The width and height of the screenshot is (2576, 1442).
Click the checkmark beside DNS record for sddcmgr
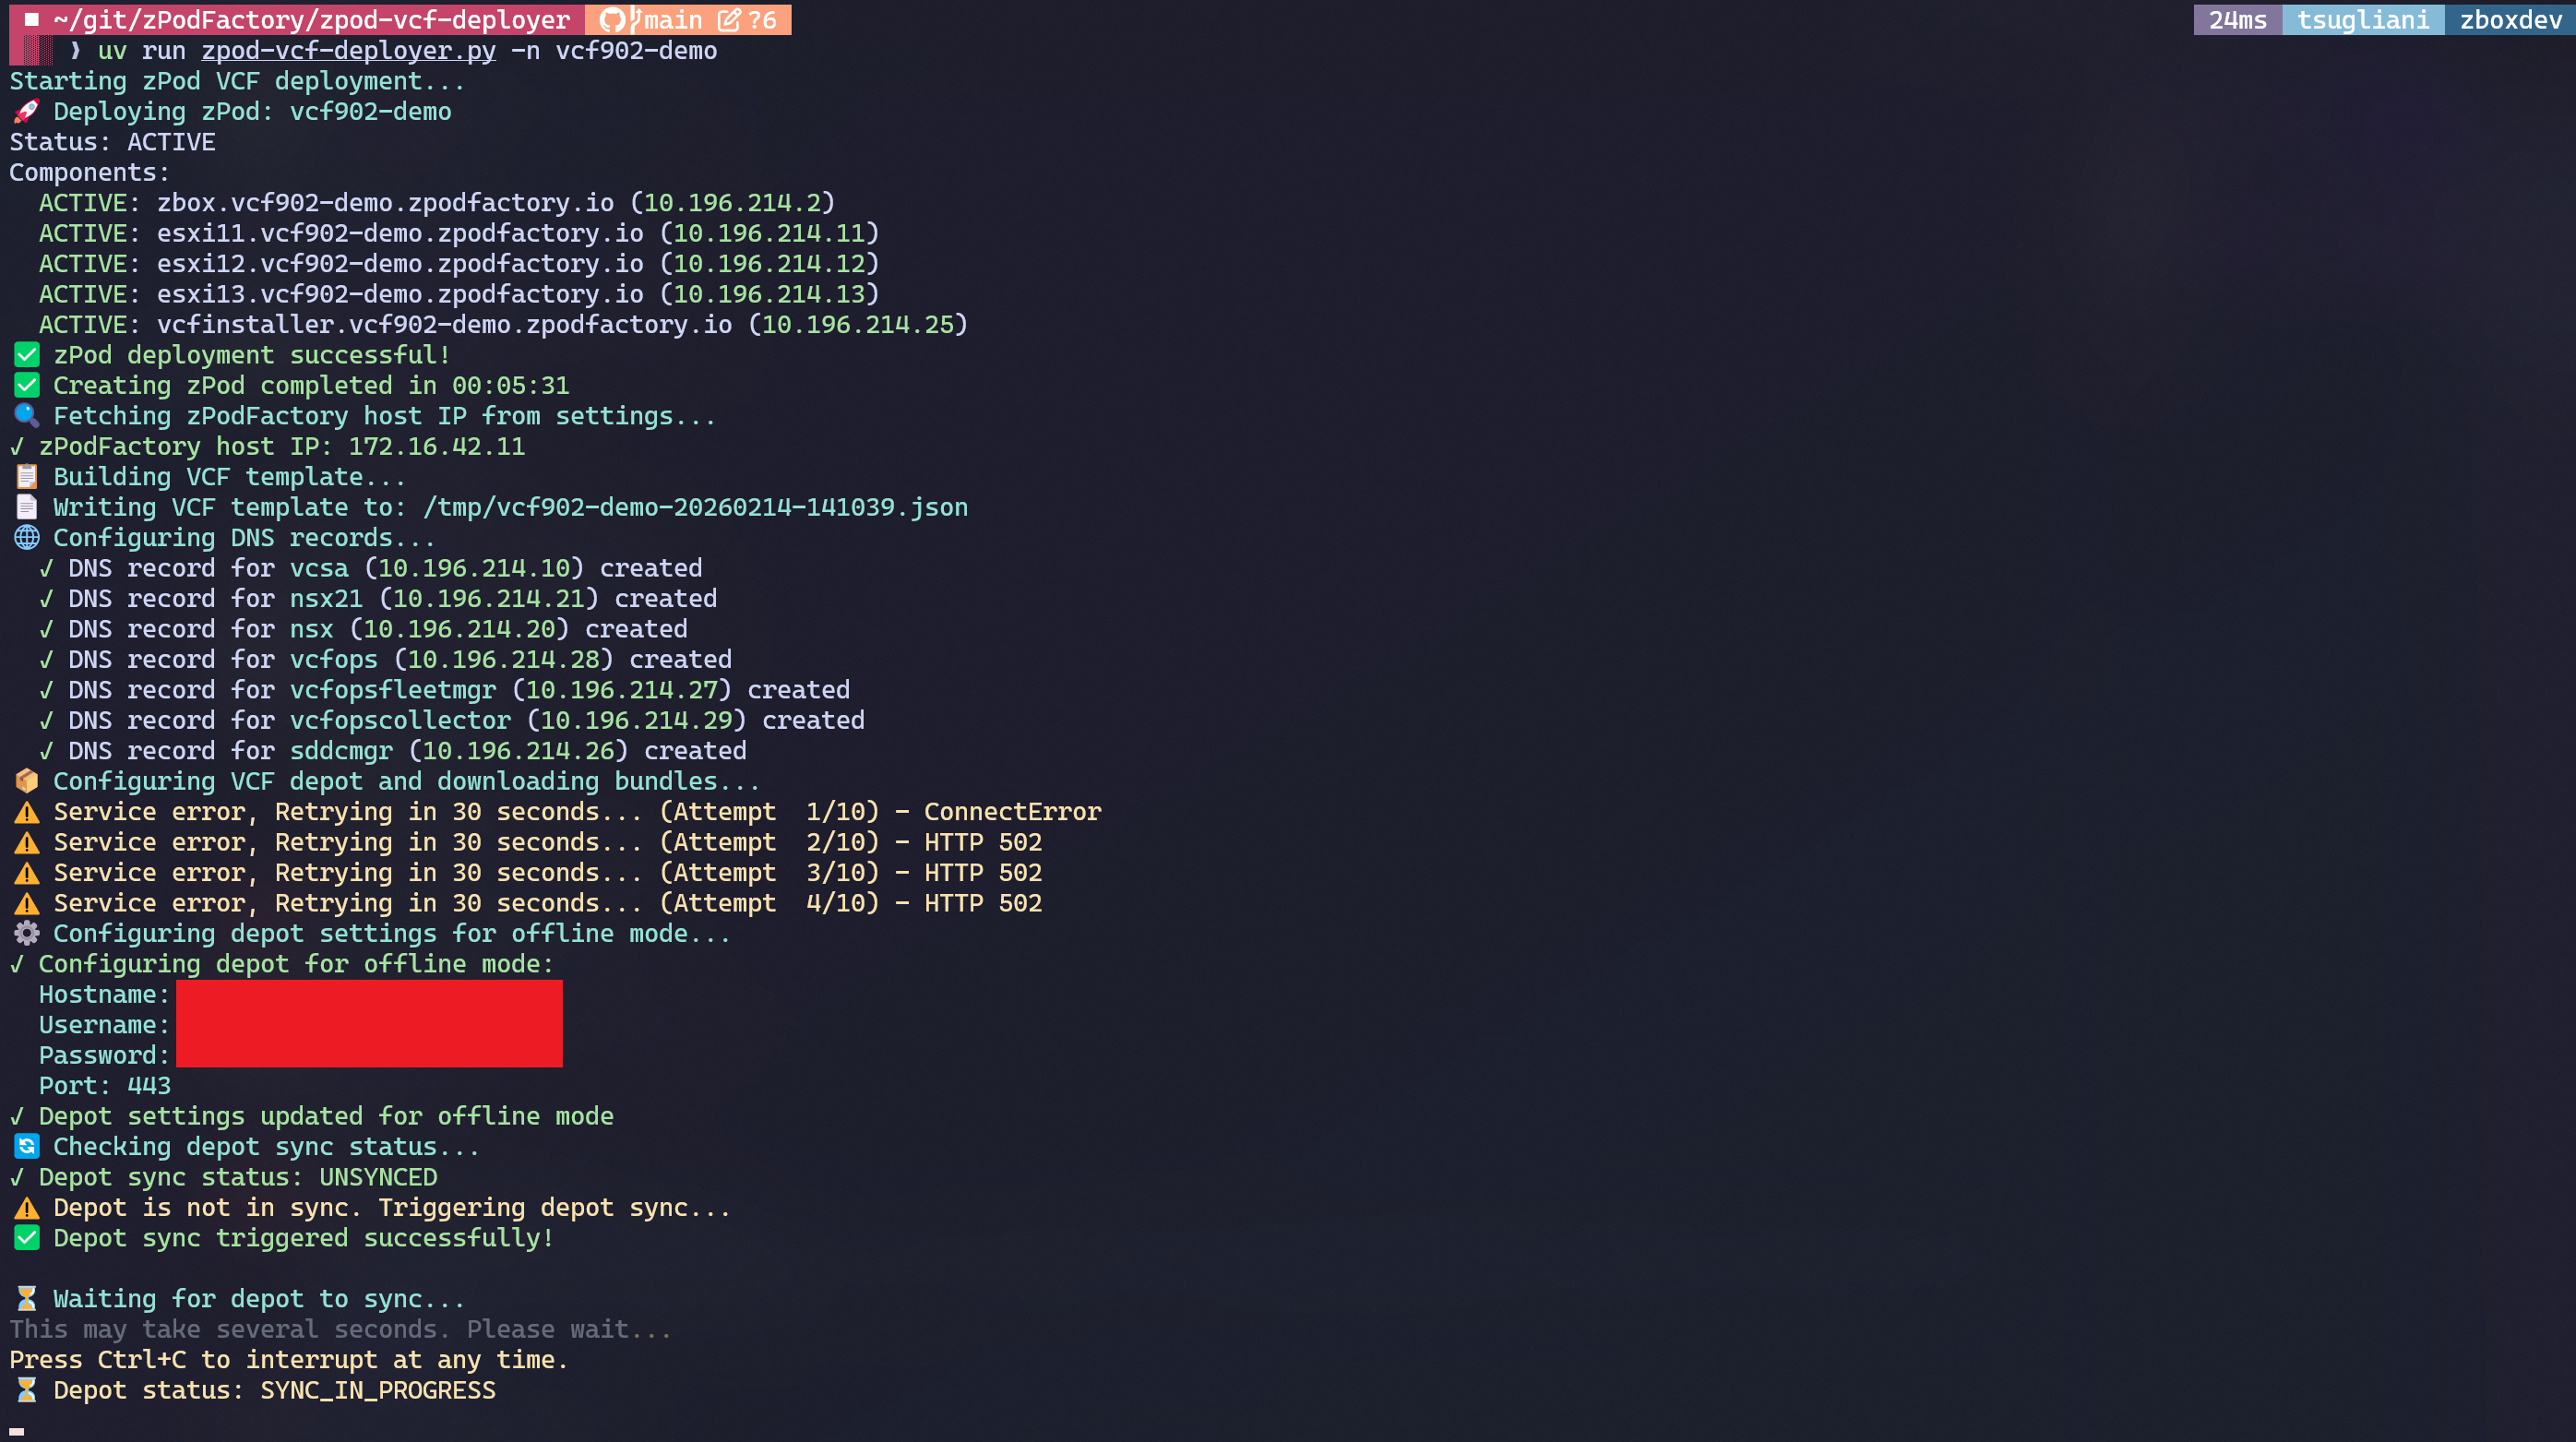46,751
